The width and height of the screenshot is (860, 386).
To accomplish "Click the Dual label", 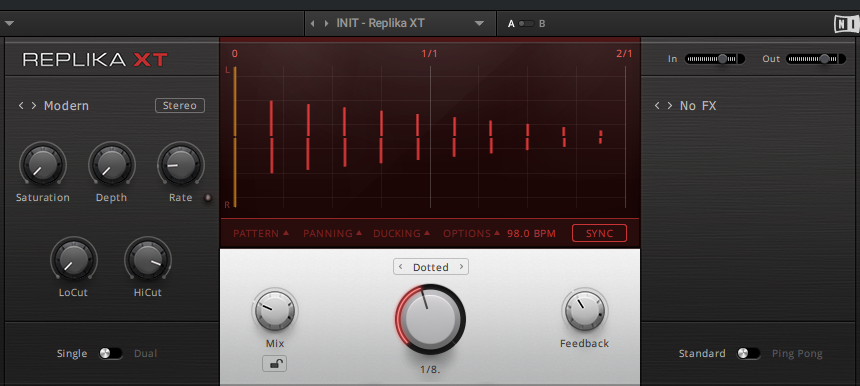I will (145, 354).
